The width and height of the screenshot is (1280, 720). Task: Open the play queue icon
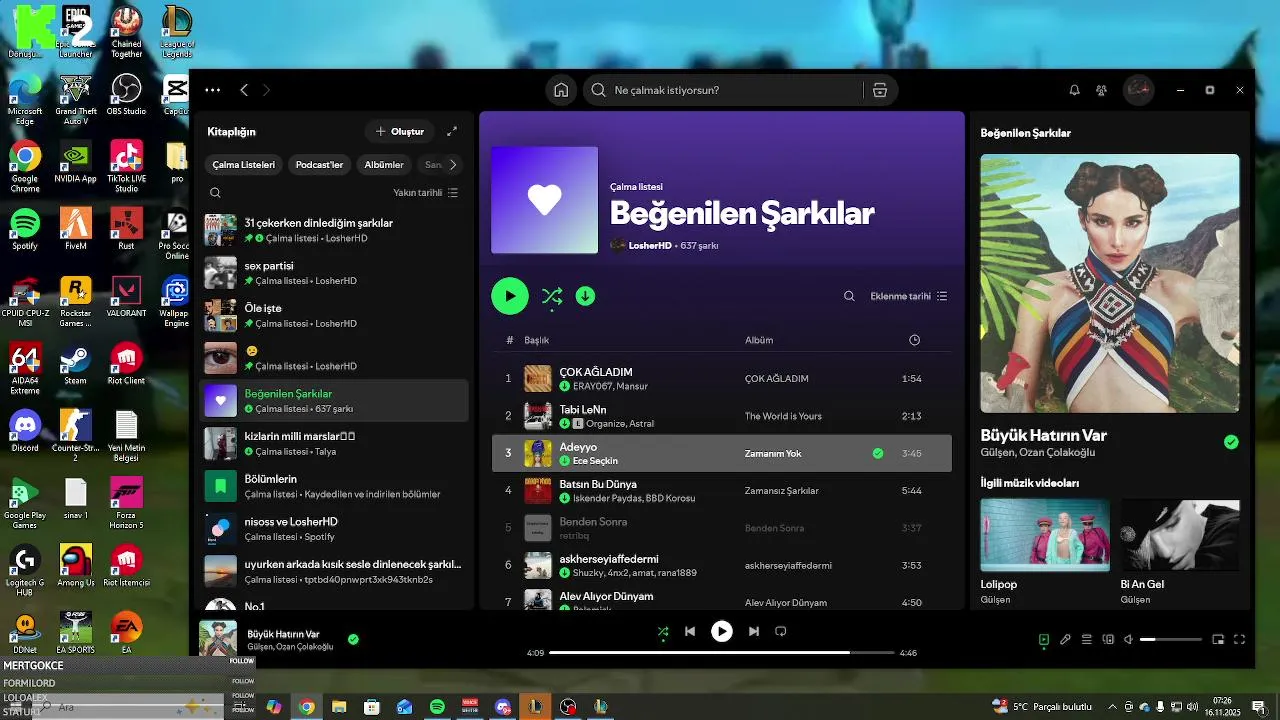tap(1087, 639)
